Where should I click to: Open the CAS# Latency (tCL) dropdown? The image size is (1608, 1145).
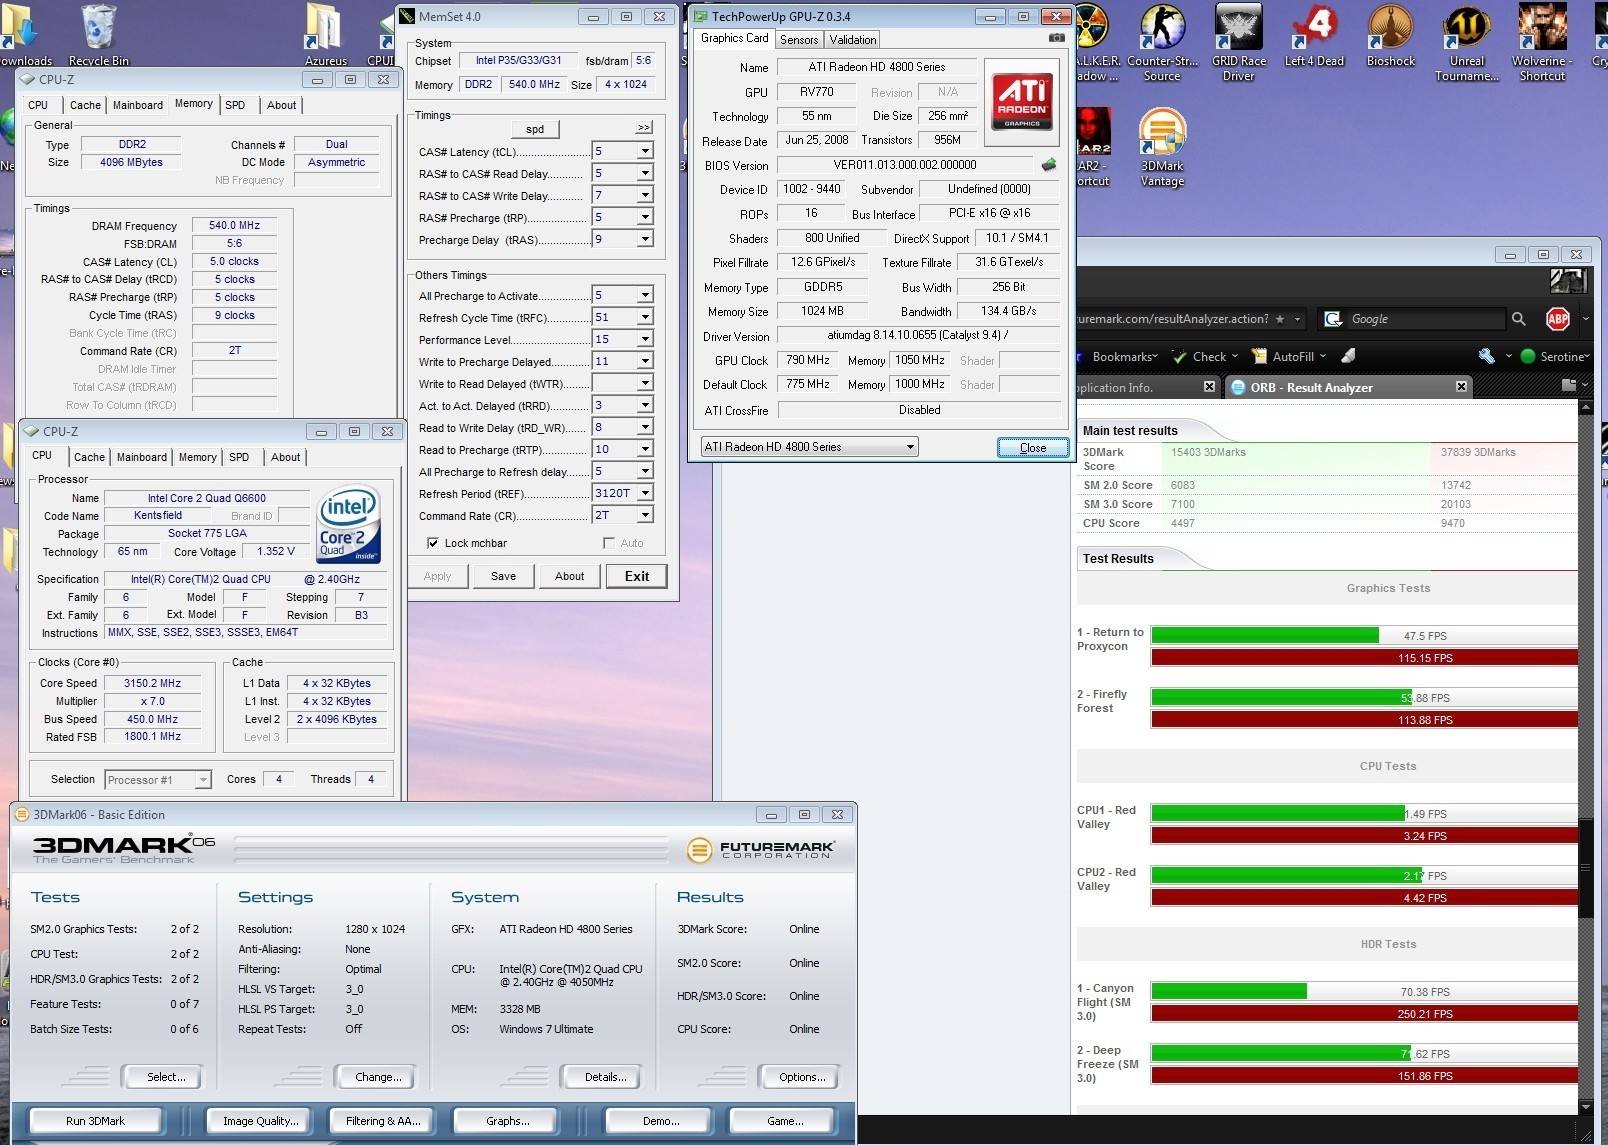(x=645, y=152)
